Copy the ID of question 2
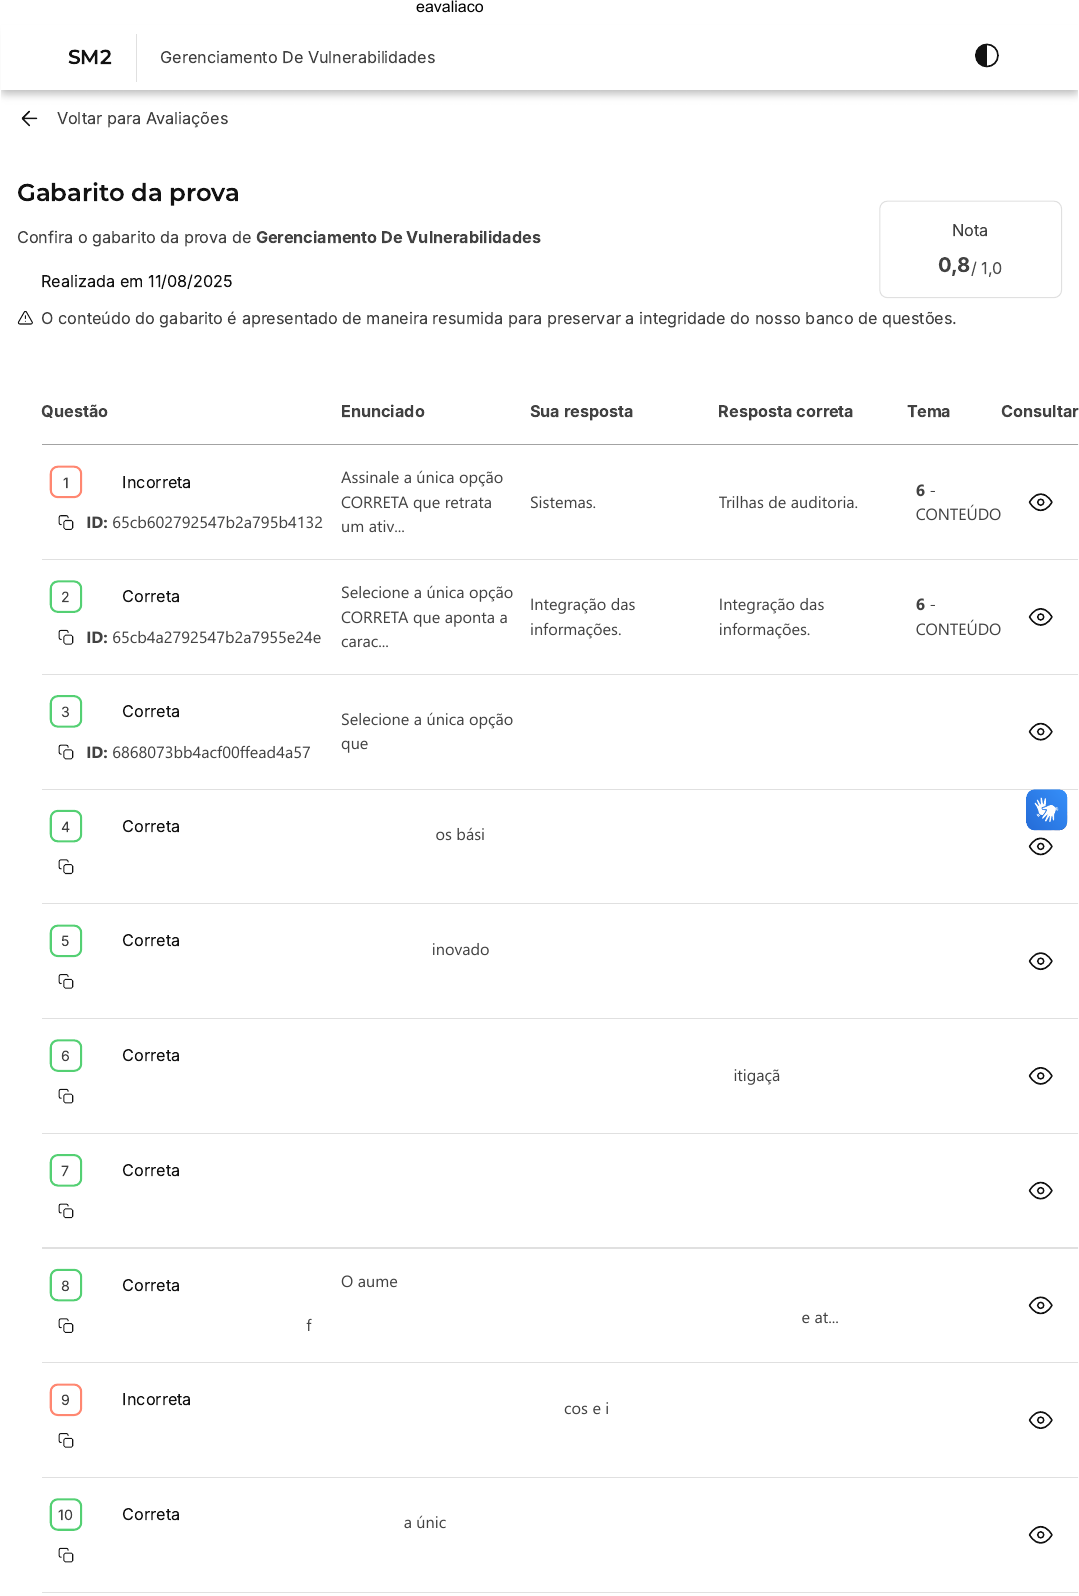 (66, 638)
